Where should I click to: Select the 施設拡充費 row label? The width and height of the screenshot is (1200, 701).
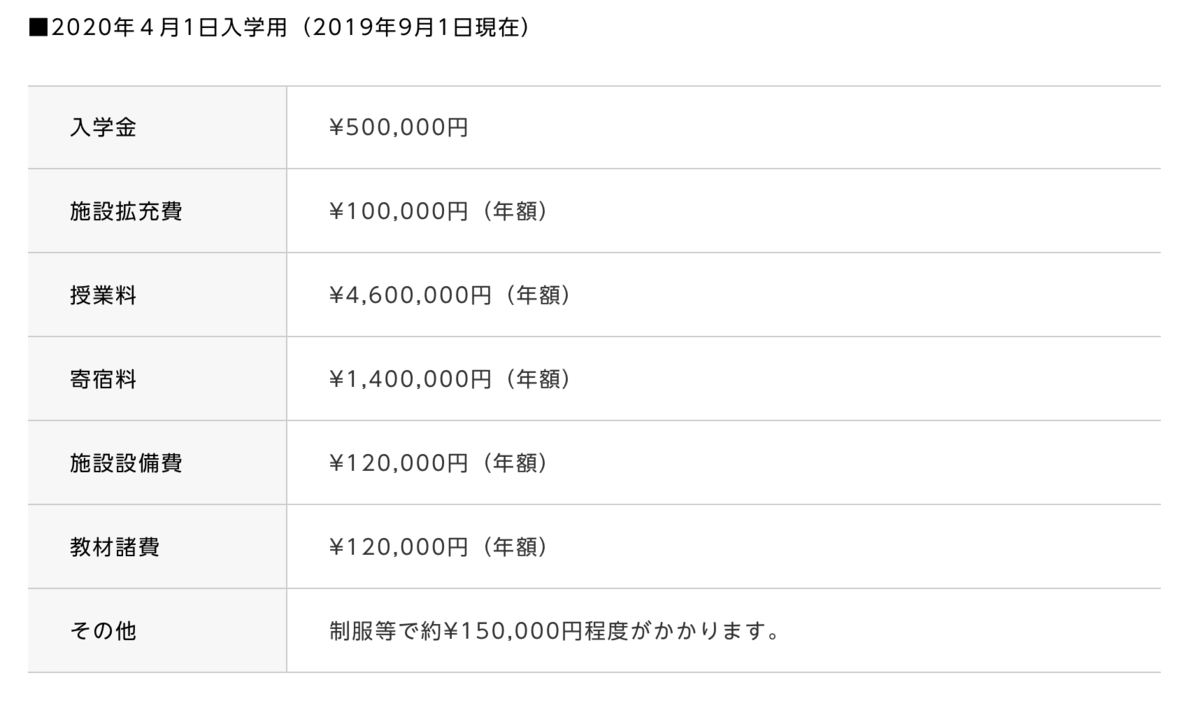[x=126, y=212]
